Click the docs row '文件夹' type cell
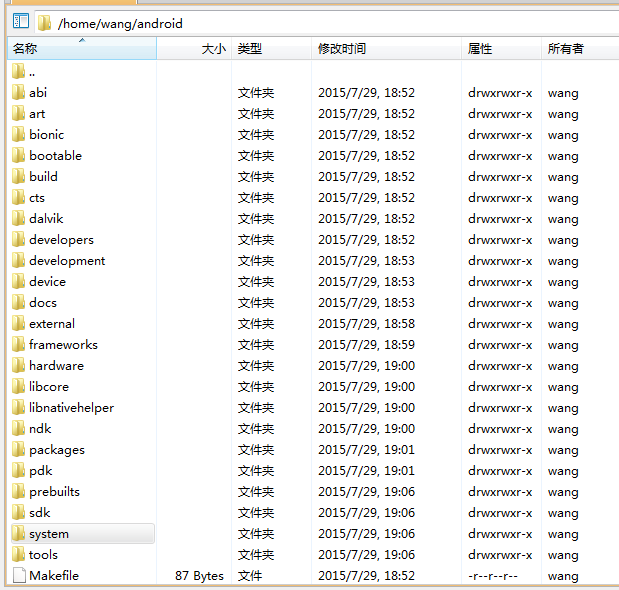The height and width of the screenshot is (590, 619). (256, 303)
